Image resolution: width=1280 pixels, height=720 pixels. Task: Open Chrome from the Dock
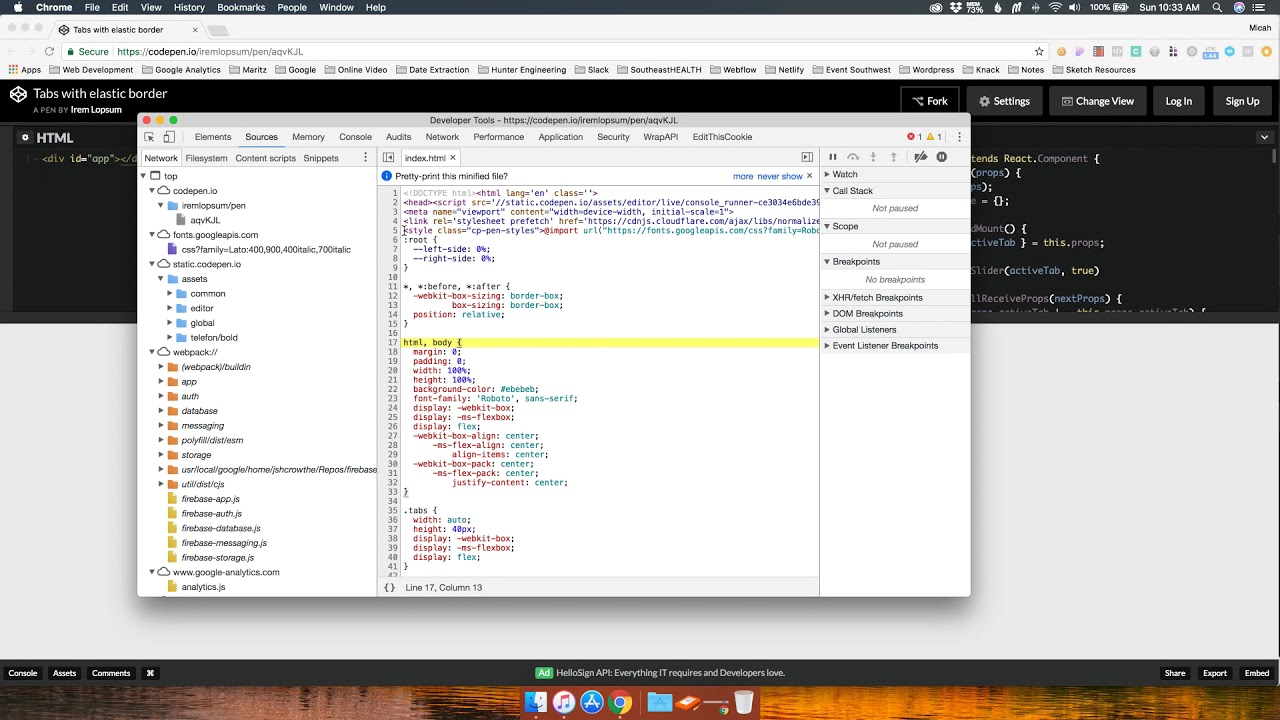[620, 703]
